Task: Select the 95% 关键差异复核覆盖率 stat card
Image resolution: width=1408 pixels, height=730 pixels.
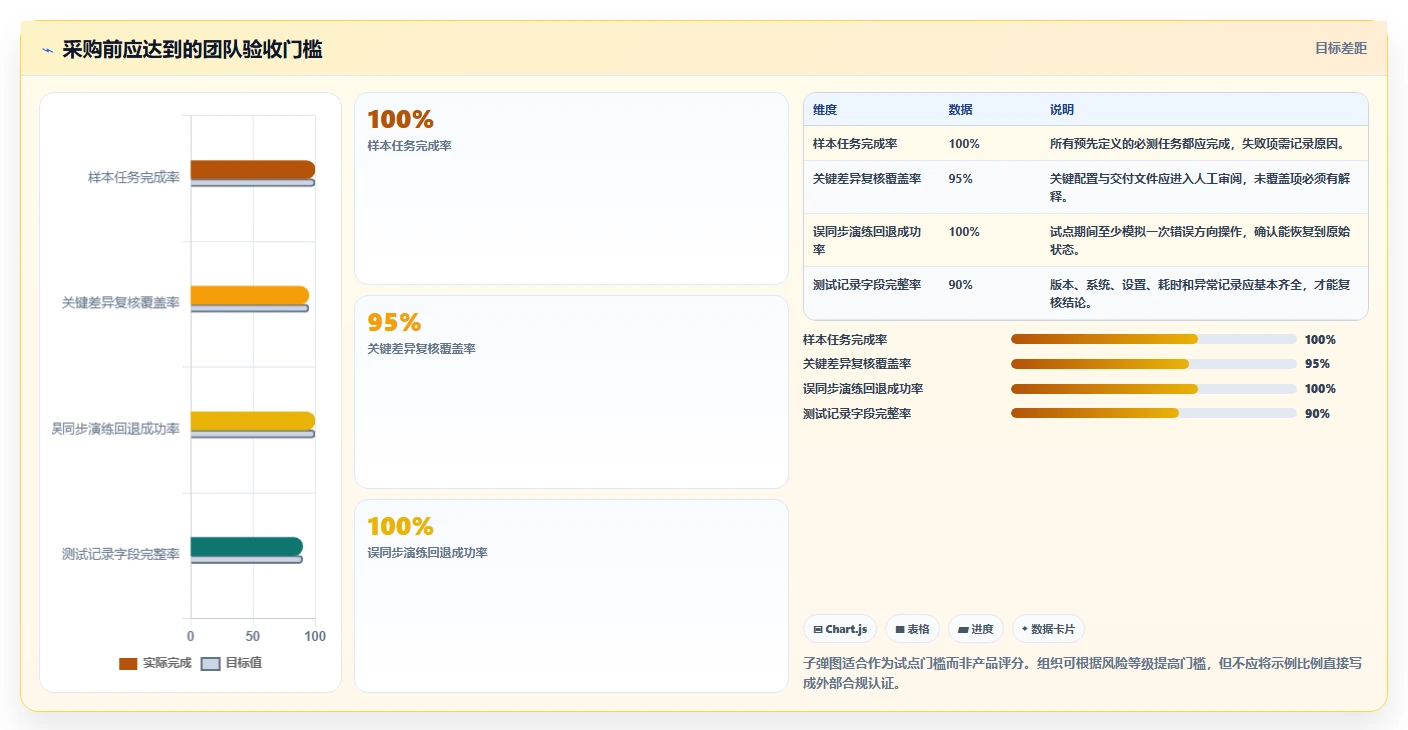Action: [571, 392]
